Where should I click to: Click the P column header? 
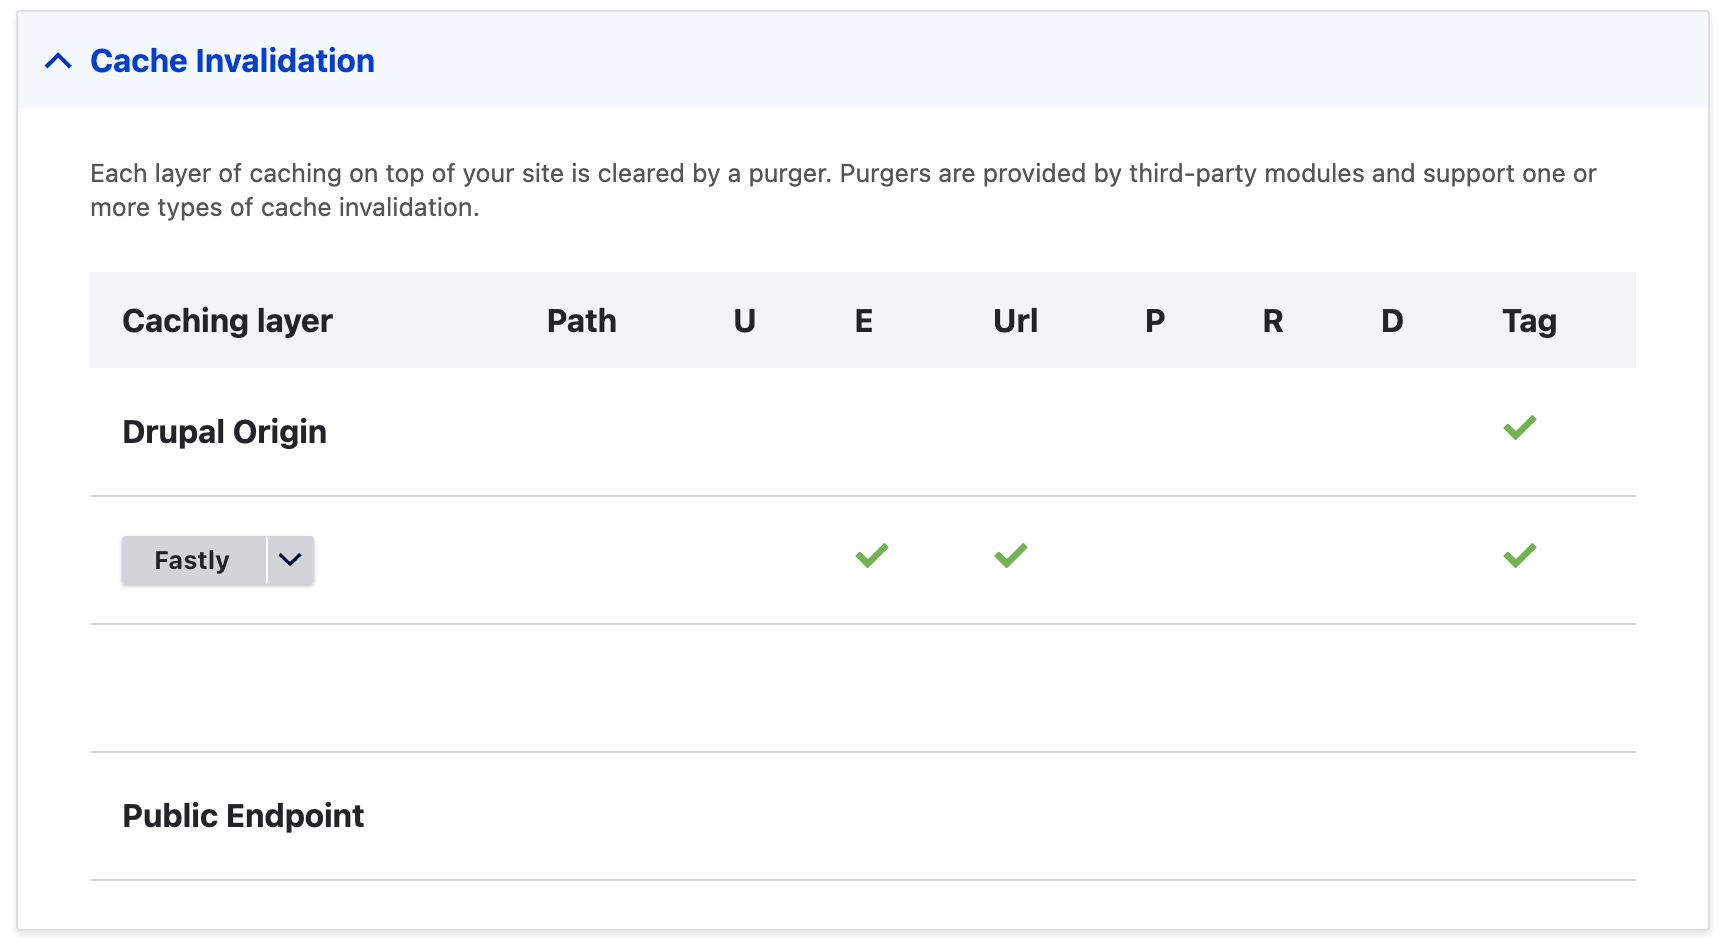coord(1155,321)
